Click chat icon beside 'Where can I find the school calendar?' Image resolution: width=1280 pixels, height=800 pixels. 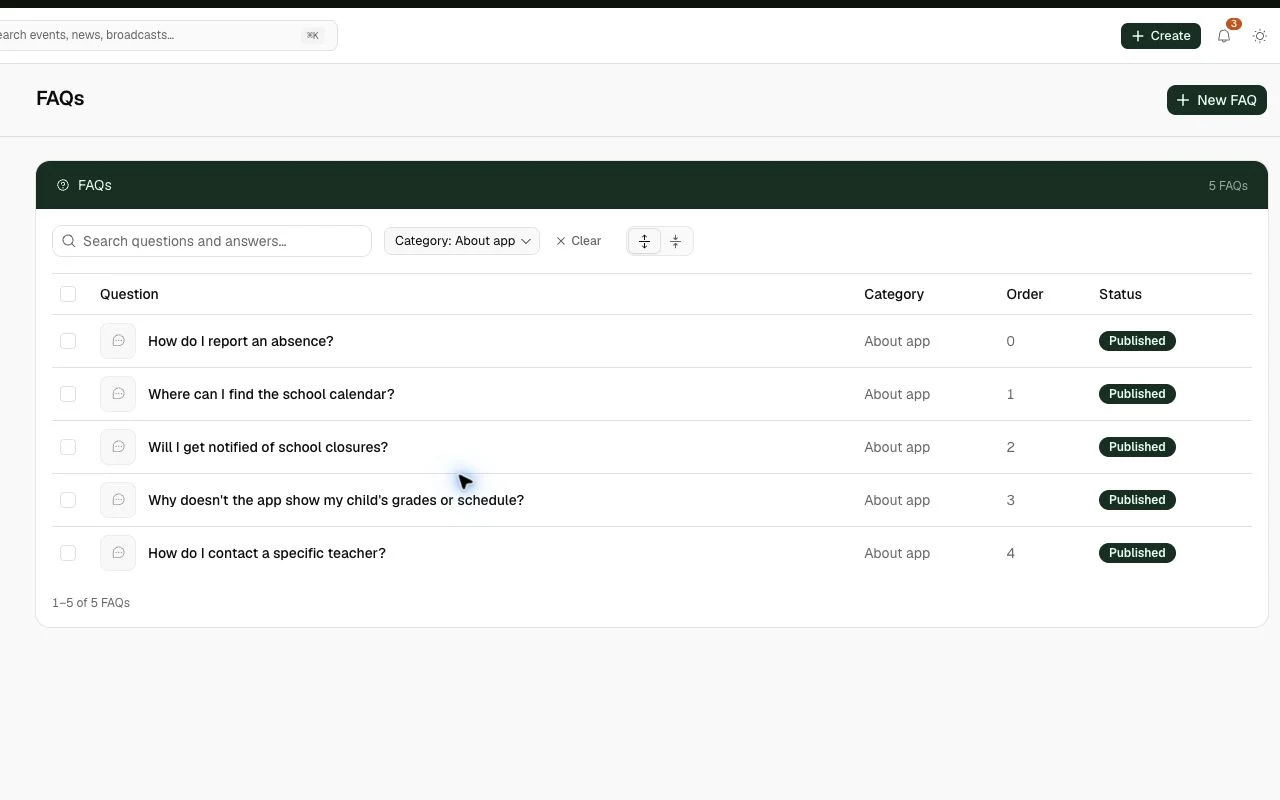tap(118, 394)
